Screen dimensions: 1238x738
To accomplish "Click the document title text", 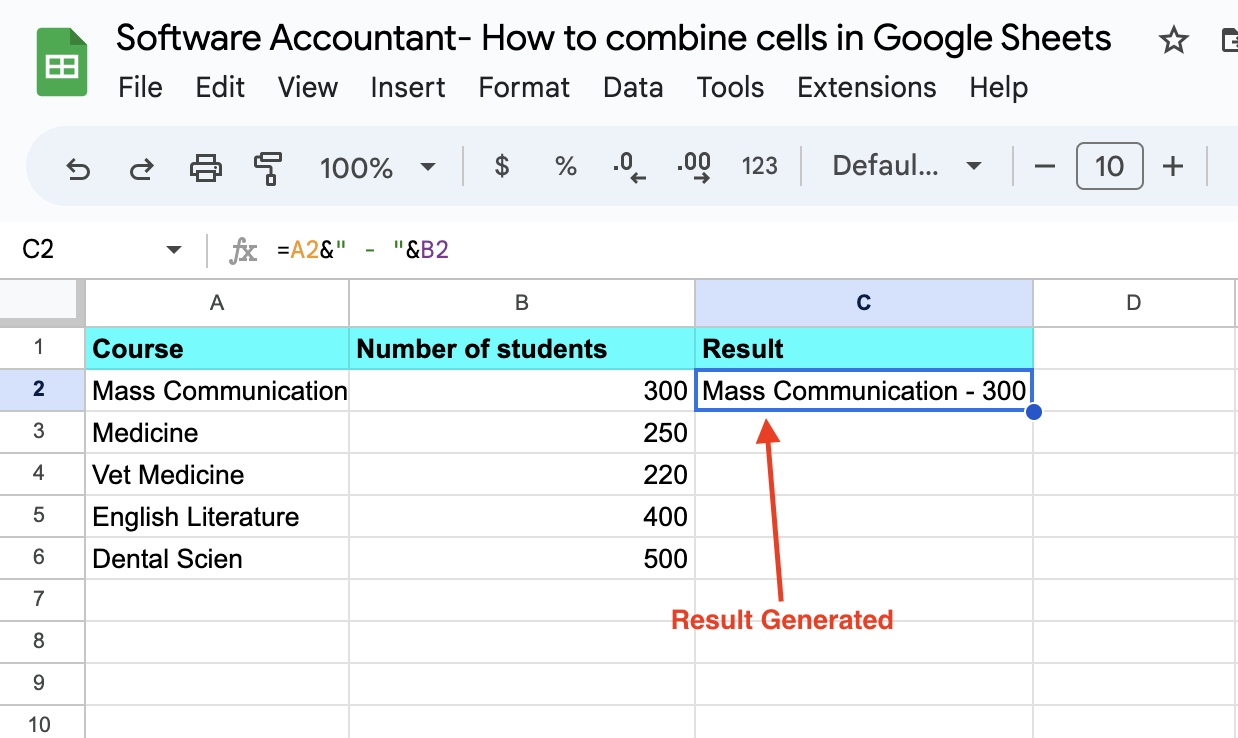I will [614, 39].
